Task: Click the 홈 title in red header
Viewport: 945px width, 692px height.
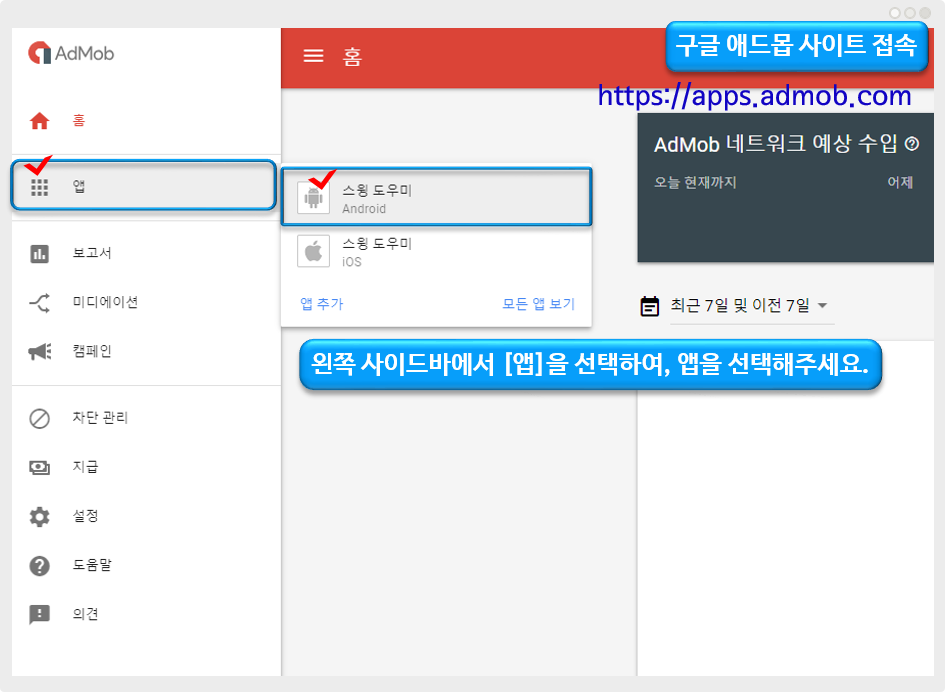Action: 352,56
